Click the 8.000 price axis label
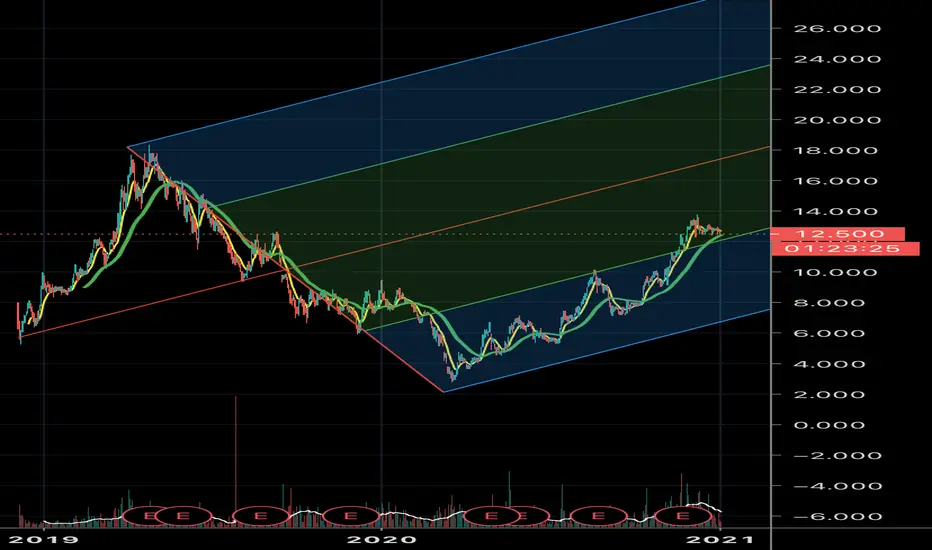 (829, 303)
